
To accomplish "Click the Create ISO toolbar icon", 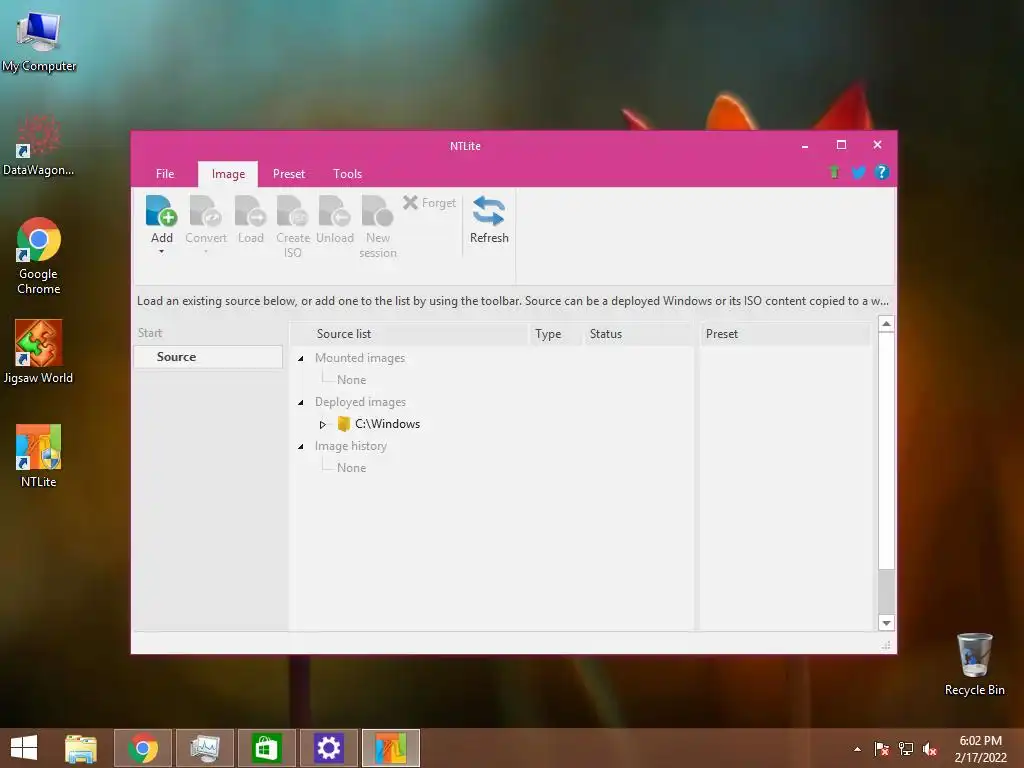I will pos(293,212).
